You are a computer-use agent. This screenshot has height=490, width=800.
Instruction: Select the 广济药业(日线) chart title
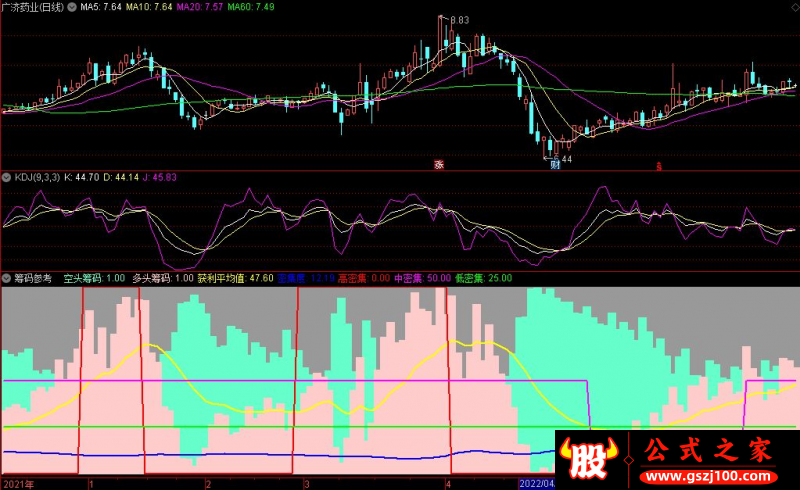click(x=33, y=7)
